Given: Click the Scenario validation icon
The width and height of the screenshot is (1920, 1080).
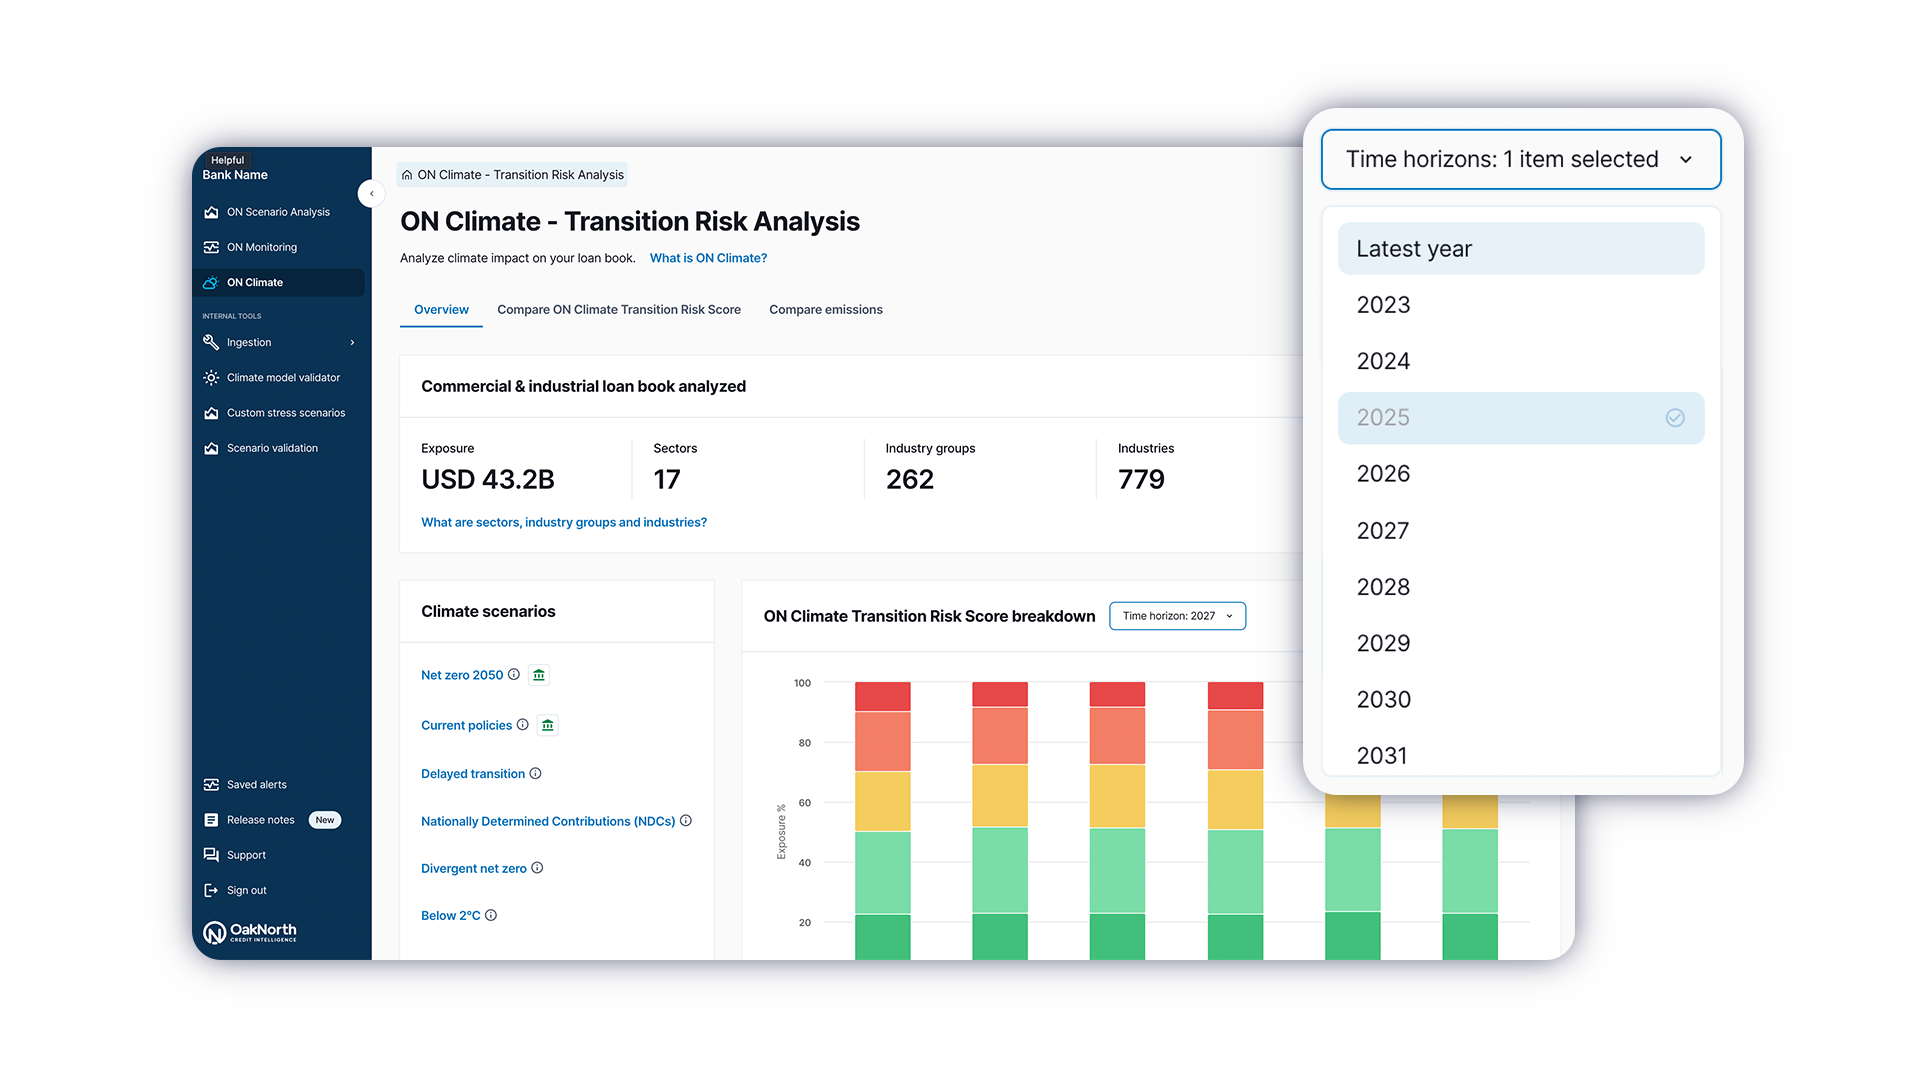Looking at the screenshot, I should click(x=211, y=448).
